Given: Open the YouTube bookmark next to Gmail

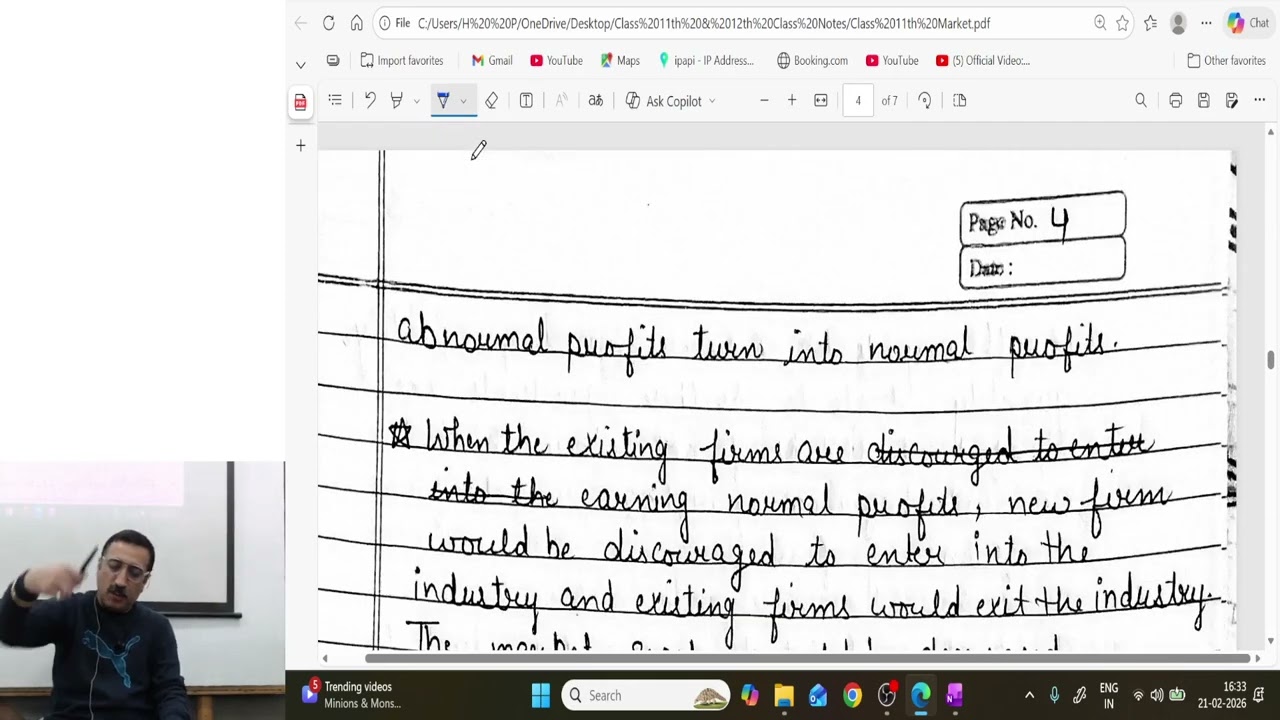Looking at the screenshot, I should (x=556, y=61).
